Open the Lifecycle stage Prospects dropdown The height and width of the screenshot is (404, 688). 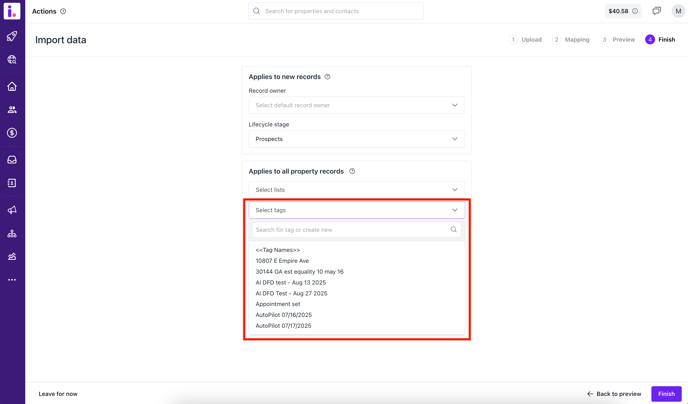coord(356,139)
